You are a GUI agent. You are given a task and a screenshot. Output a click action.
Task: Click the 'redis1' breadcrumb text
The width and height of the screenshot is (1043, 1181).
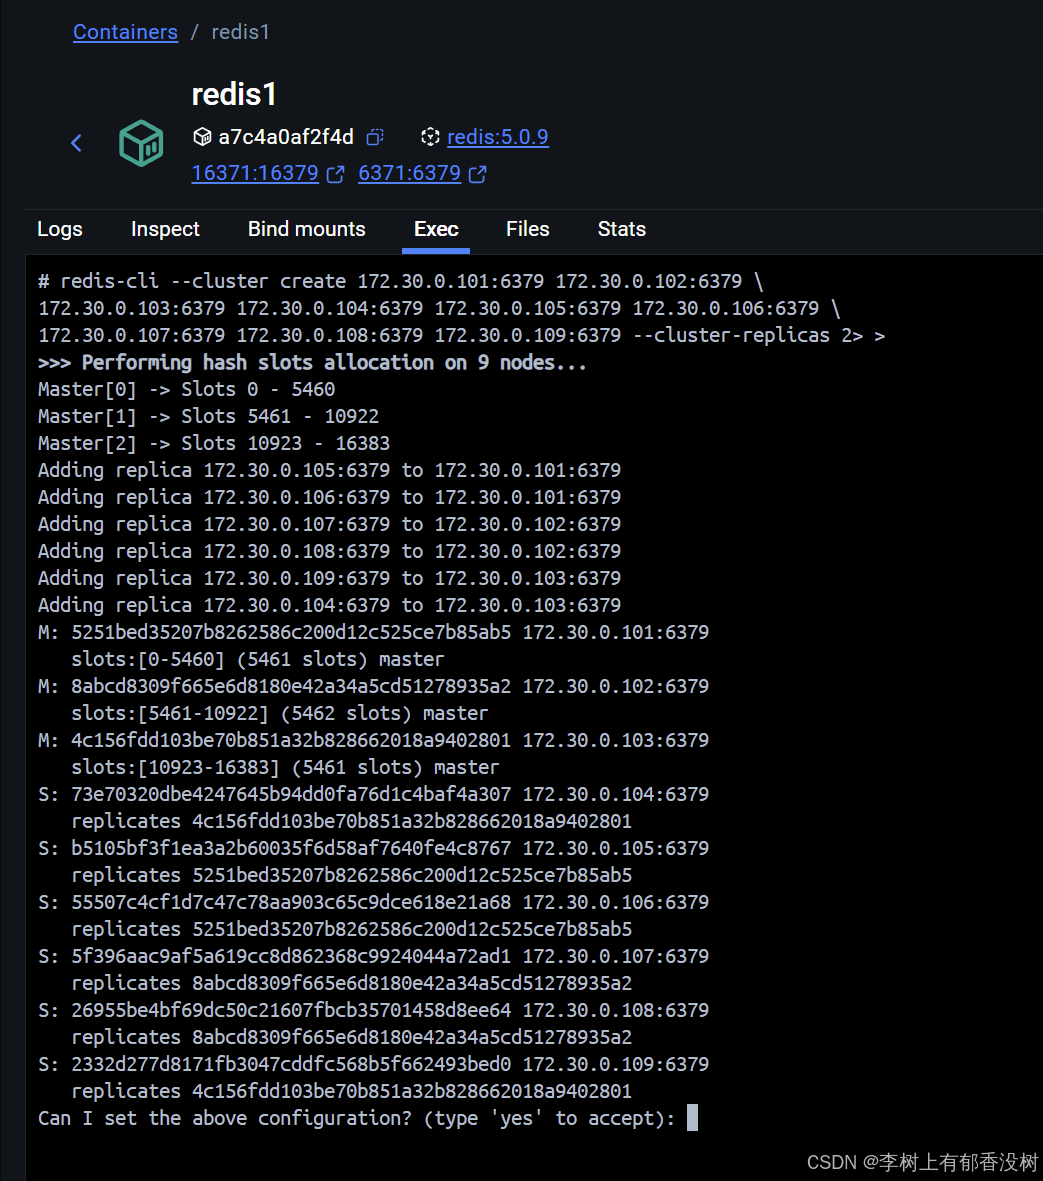coord(240,32)
